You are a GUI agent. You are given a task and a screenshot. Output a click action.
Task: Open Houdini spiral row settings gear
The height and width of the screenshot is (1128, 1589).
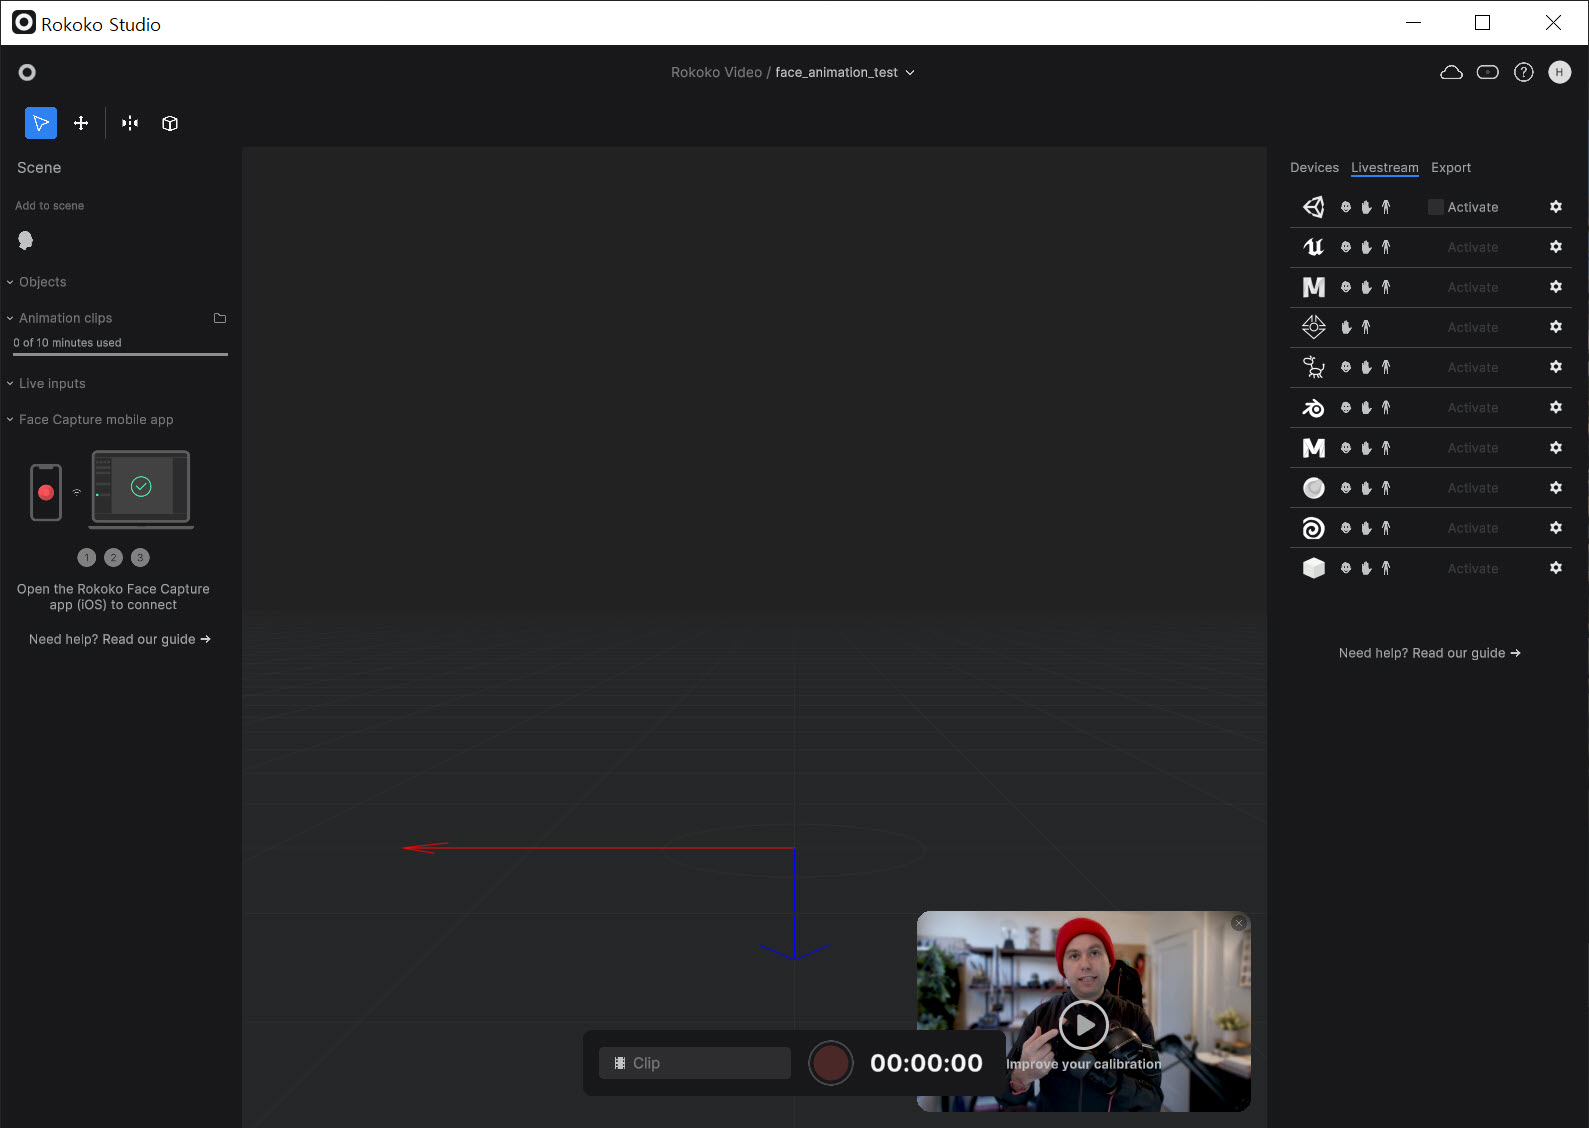1556,527
